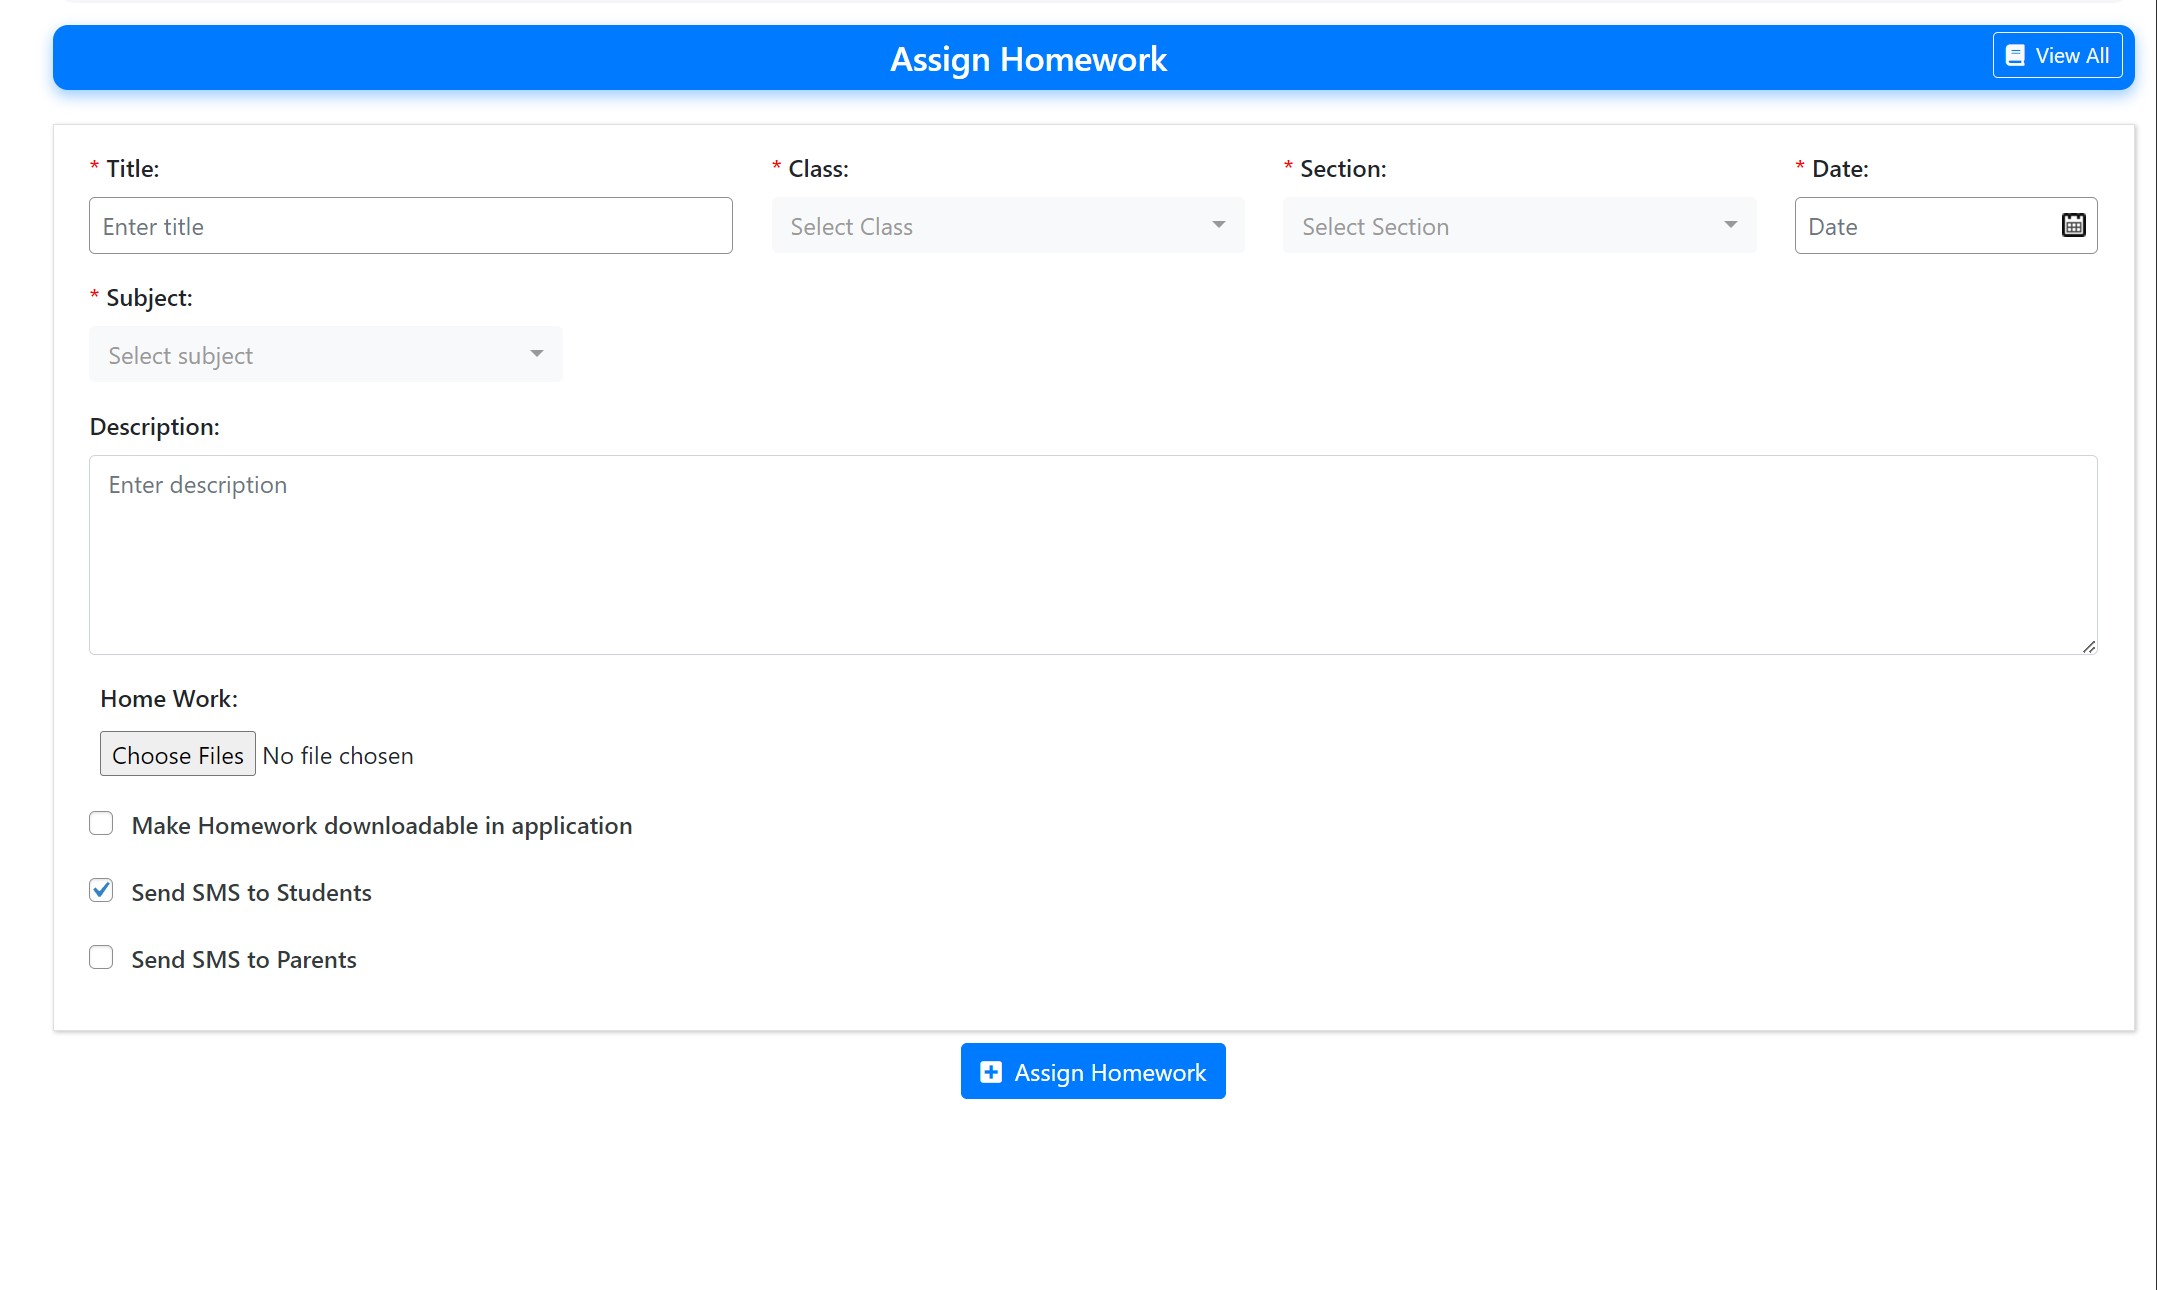This screenshot has width=2157, height=1290.
Task: Click the 'No file chosen' text
Action: click(x=338, y=756)
